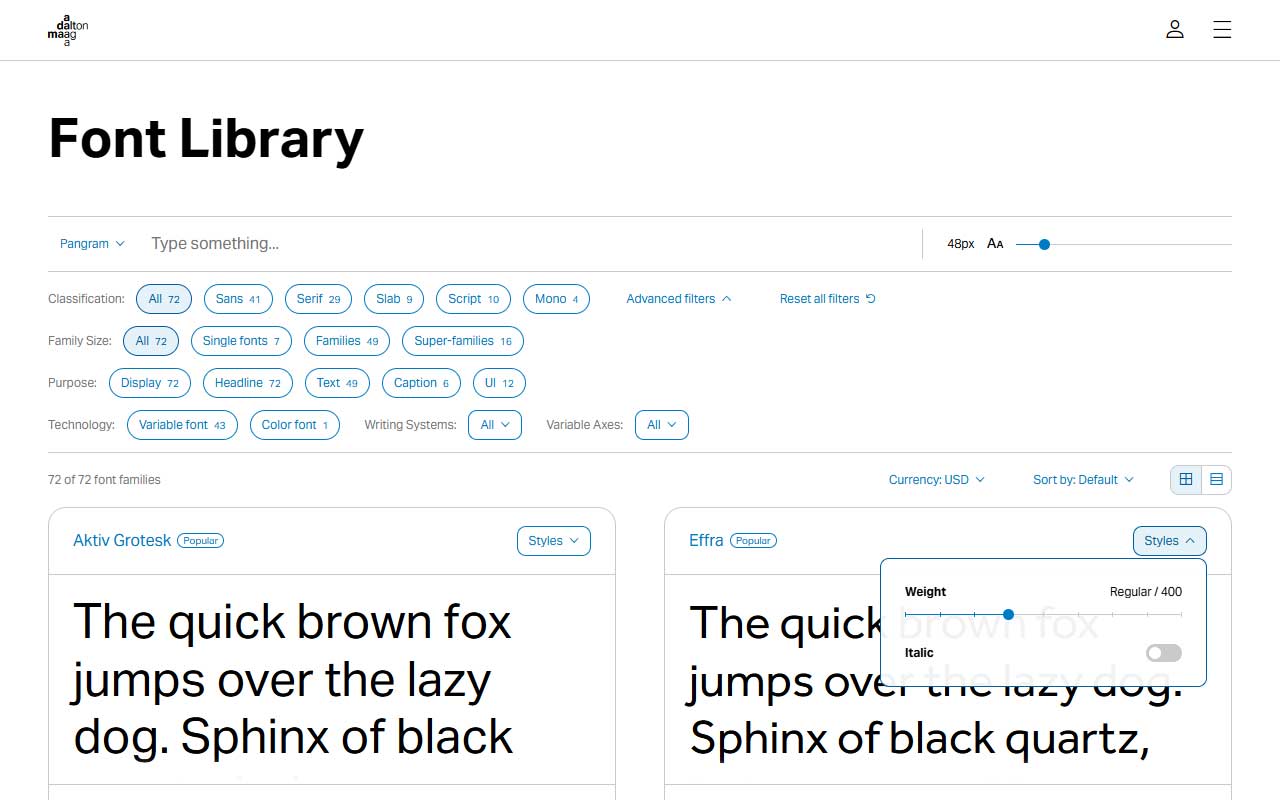Select the Sans classification filter

click(x=238, y=298)
